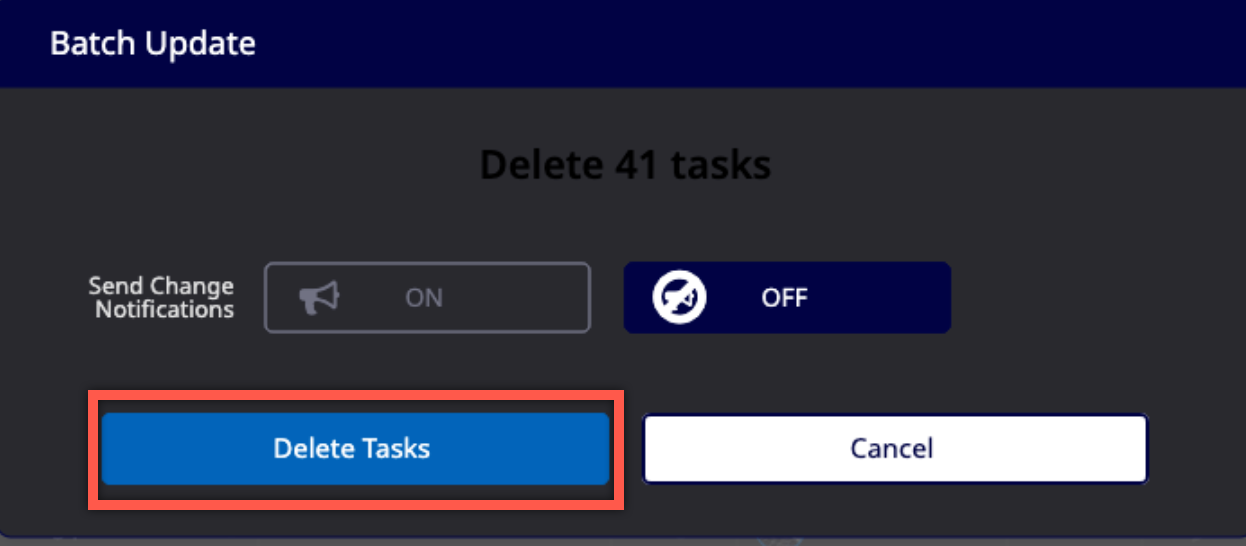Confirm deletion of the 41 tasks

tap(355, 448)
